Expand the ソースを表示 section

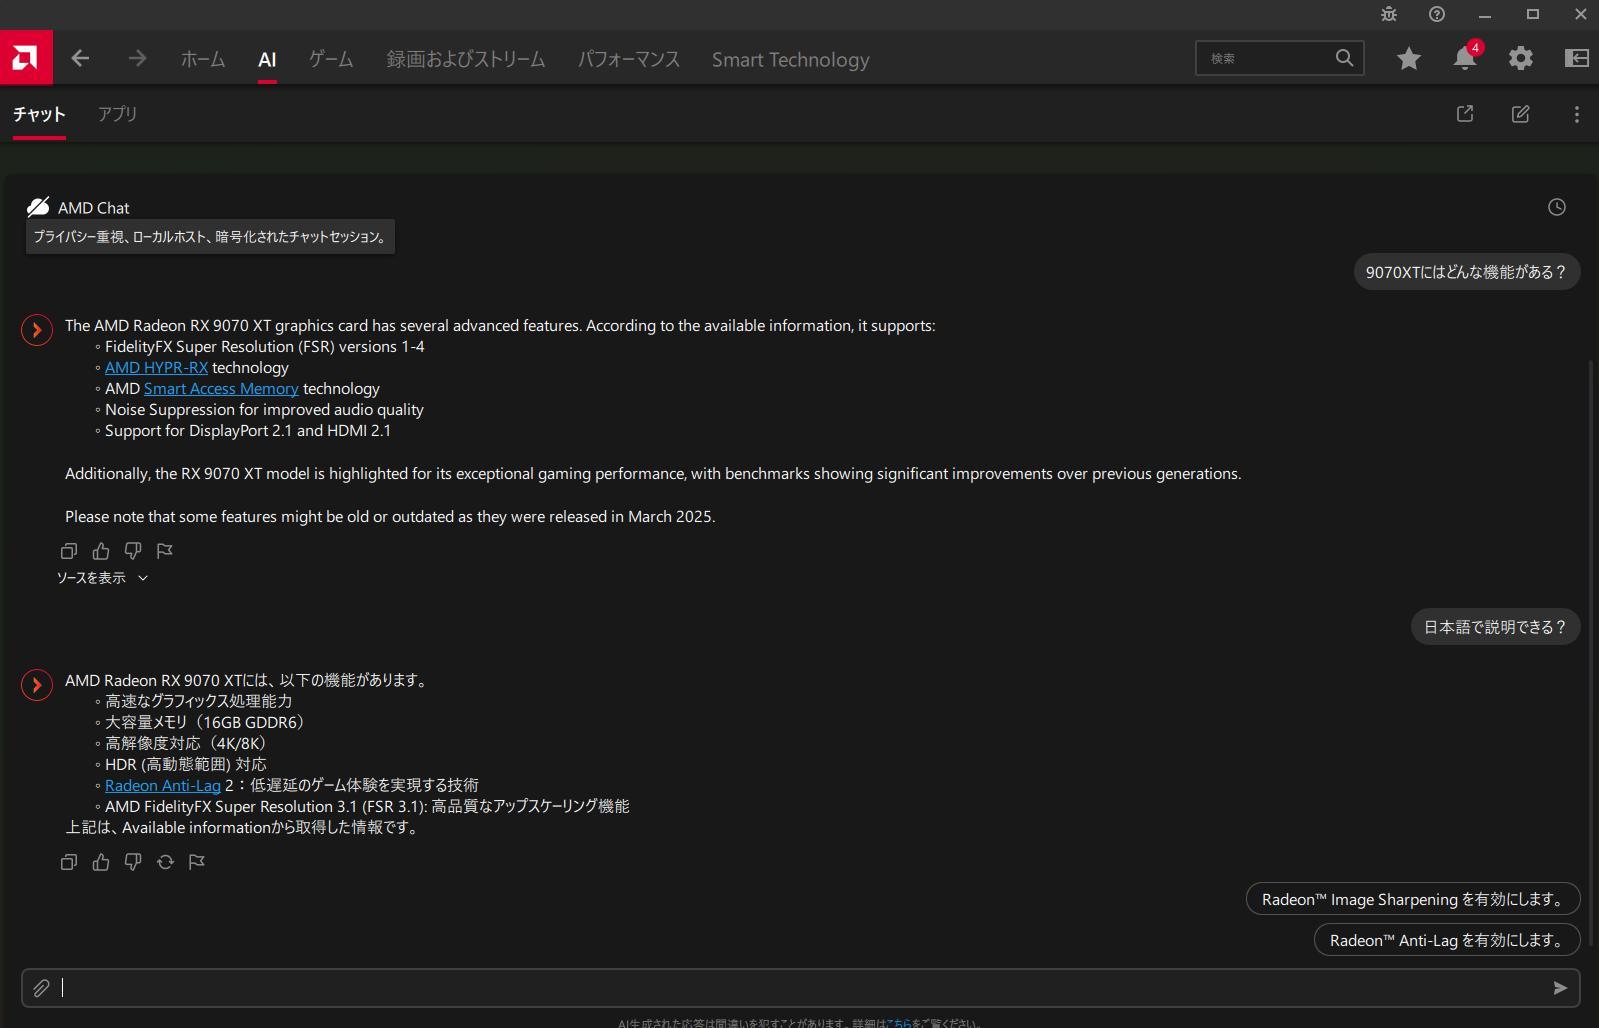click(x=102, y=578)
